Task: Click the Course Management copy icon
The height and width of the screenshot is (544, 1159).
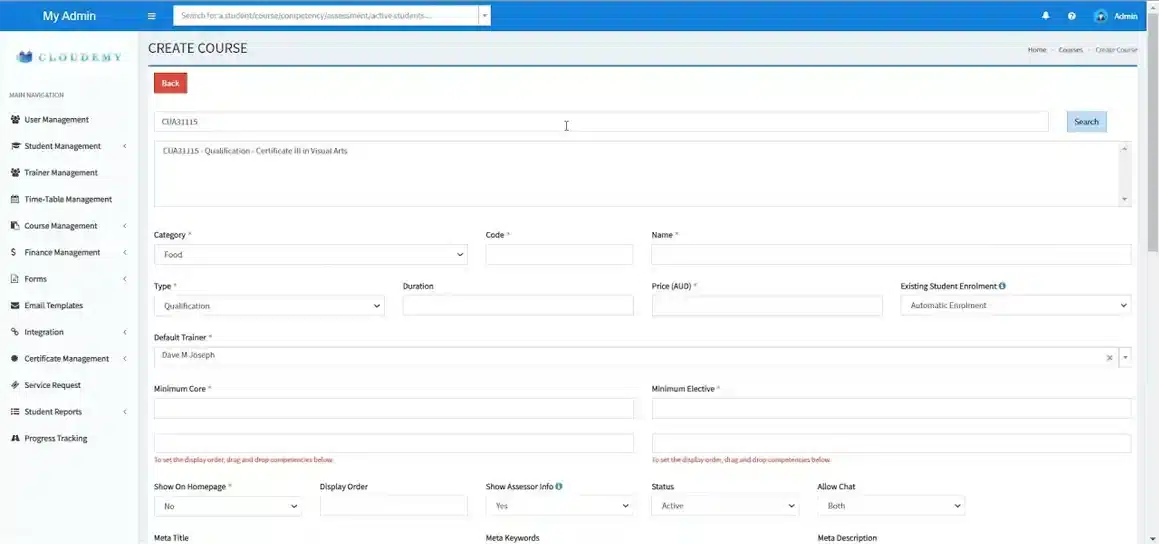Action: pos(15,226)
